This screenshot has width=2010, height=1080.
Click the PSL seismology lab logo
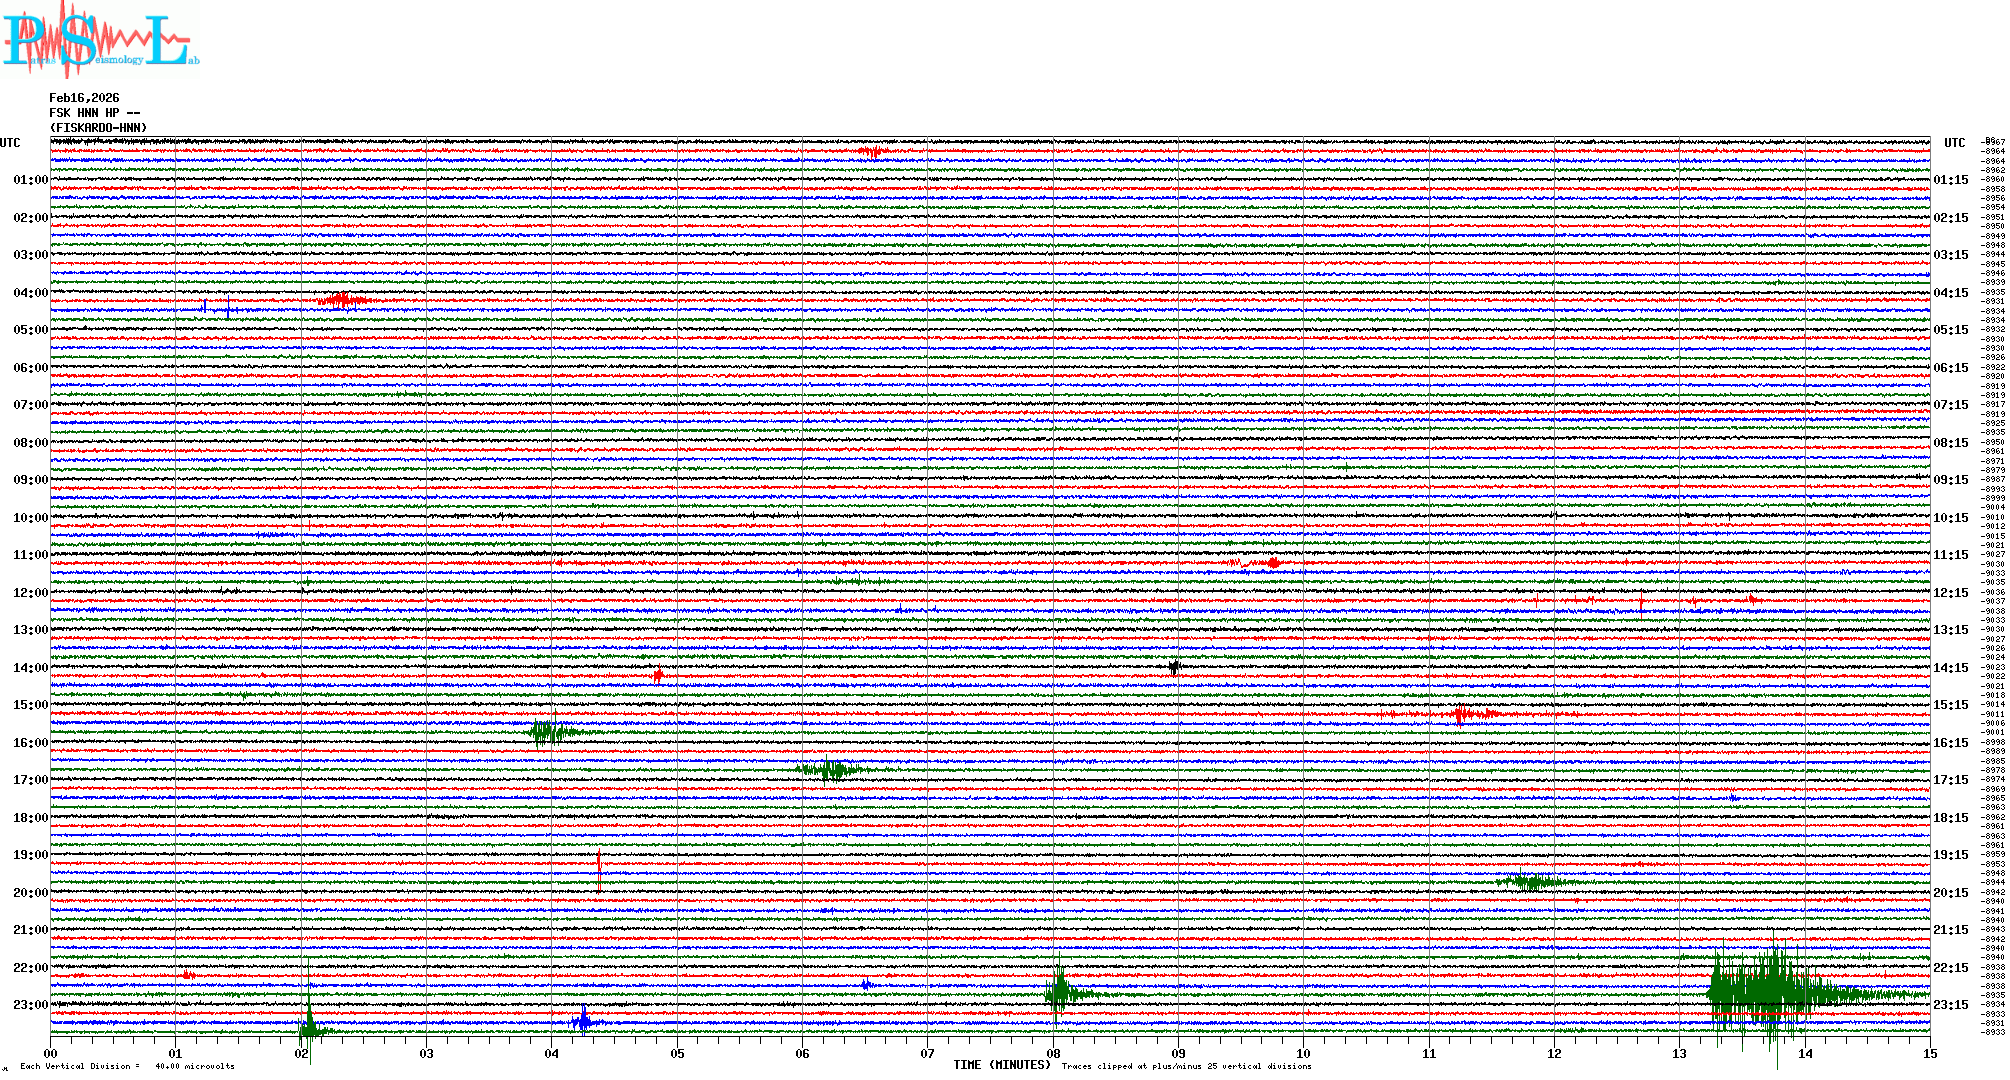[x=100, y=40]
